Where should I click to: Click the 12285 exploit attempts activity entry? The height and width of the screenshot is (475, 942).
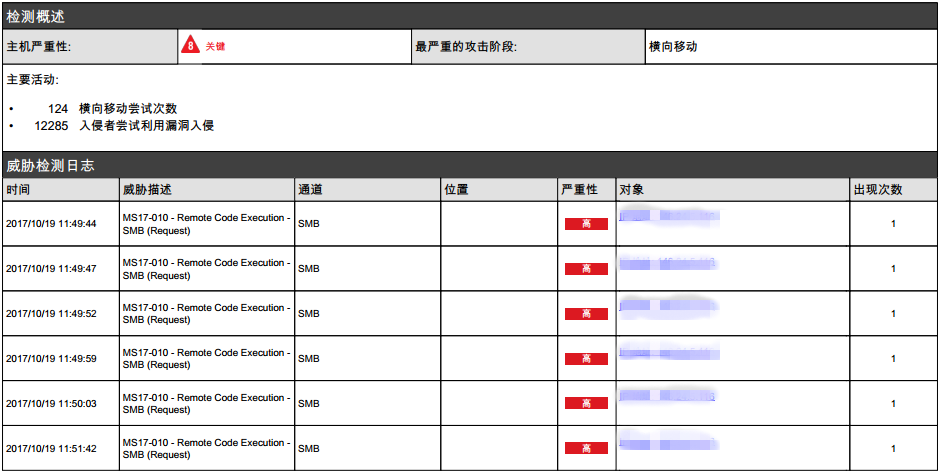coord(124,126)
